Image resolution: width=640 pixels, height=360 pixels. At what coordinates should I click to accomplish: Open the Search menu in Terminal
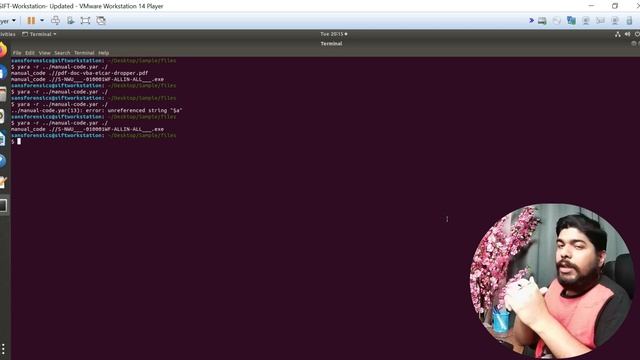point(62,53)
